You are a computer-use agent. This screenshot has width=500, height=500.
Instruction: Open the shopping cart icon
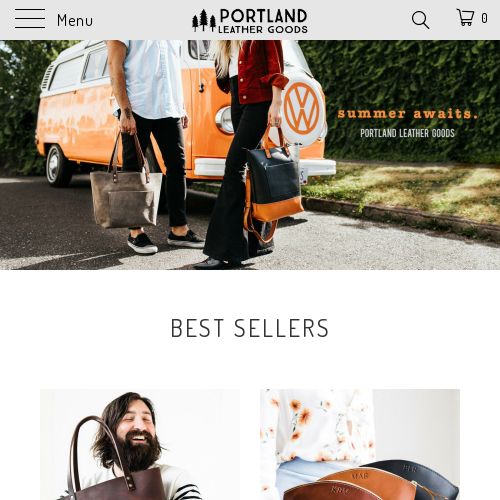point(465,17)
